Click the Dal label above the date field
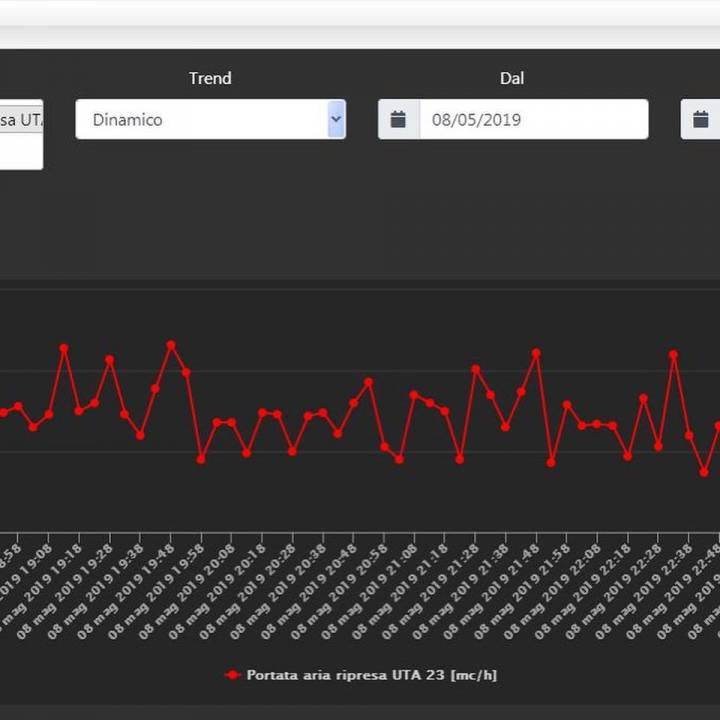720x720 pixels. coord(512,78)
